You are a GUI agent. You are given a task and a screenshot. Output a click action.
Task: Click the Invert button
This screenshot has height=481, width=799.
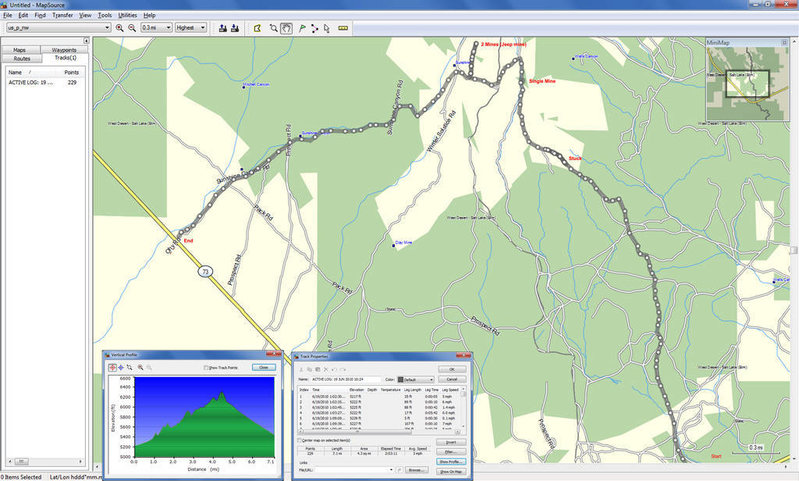(x=451, y=442)
